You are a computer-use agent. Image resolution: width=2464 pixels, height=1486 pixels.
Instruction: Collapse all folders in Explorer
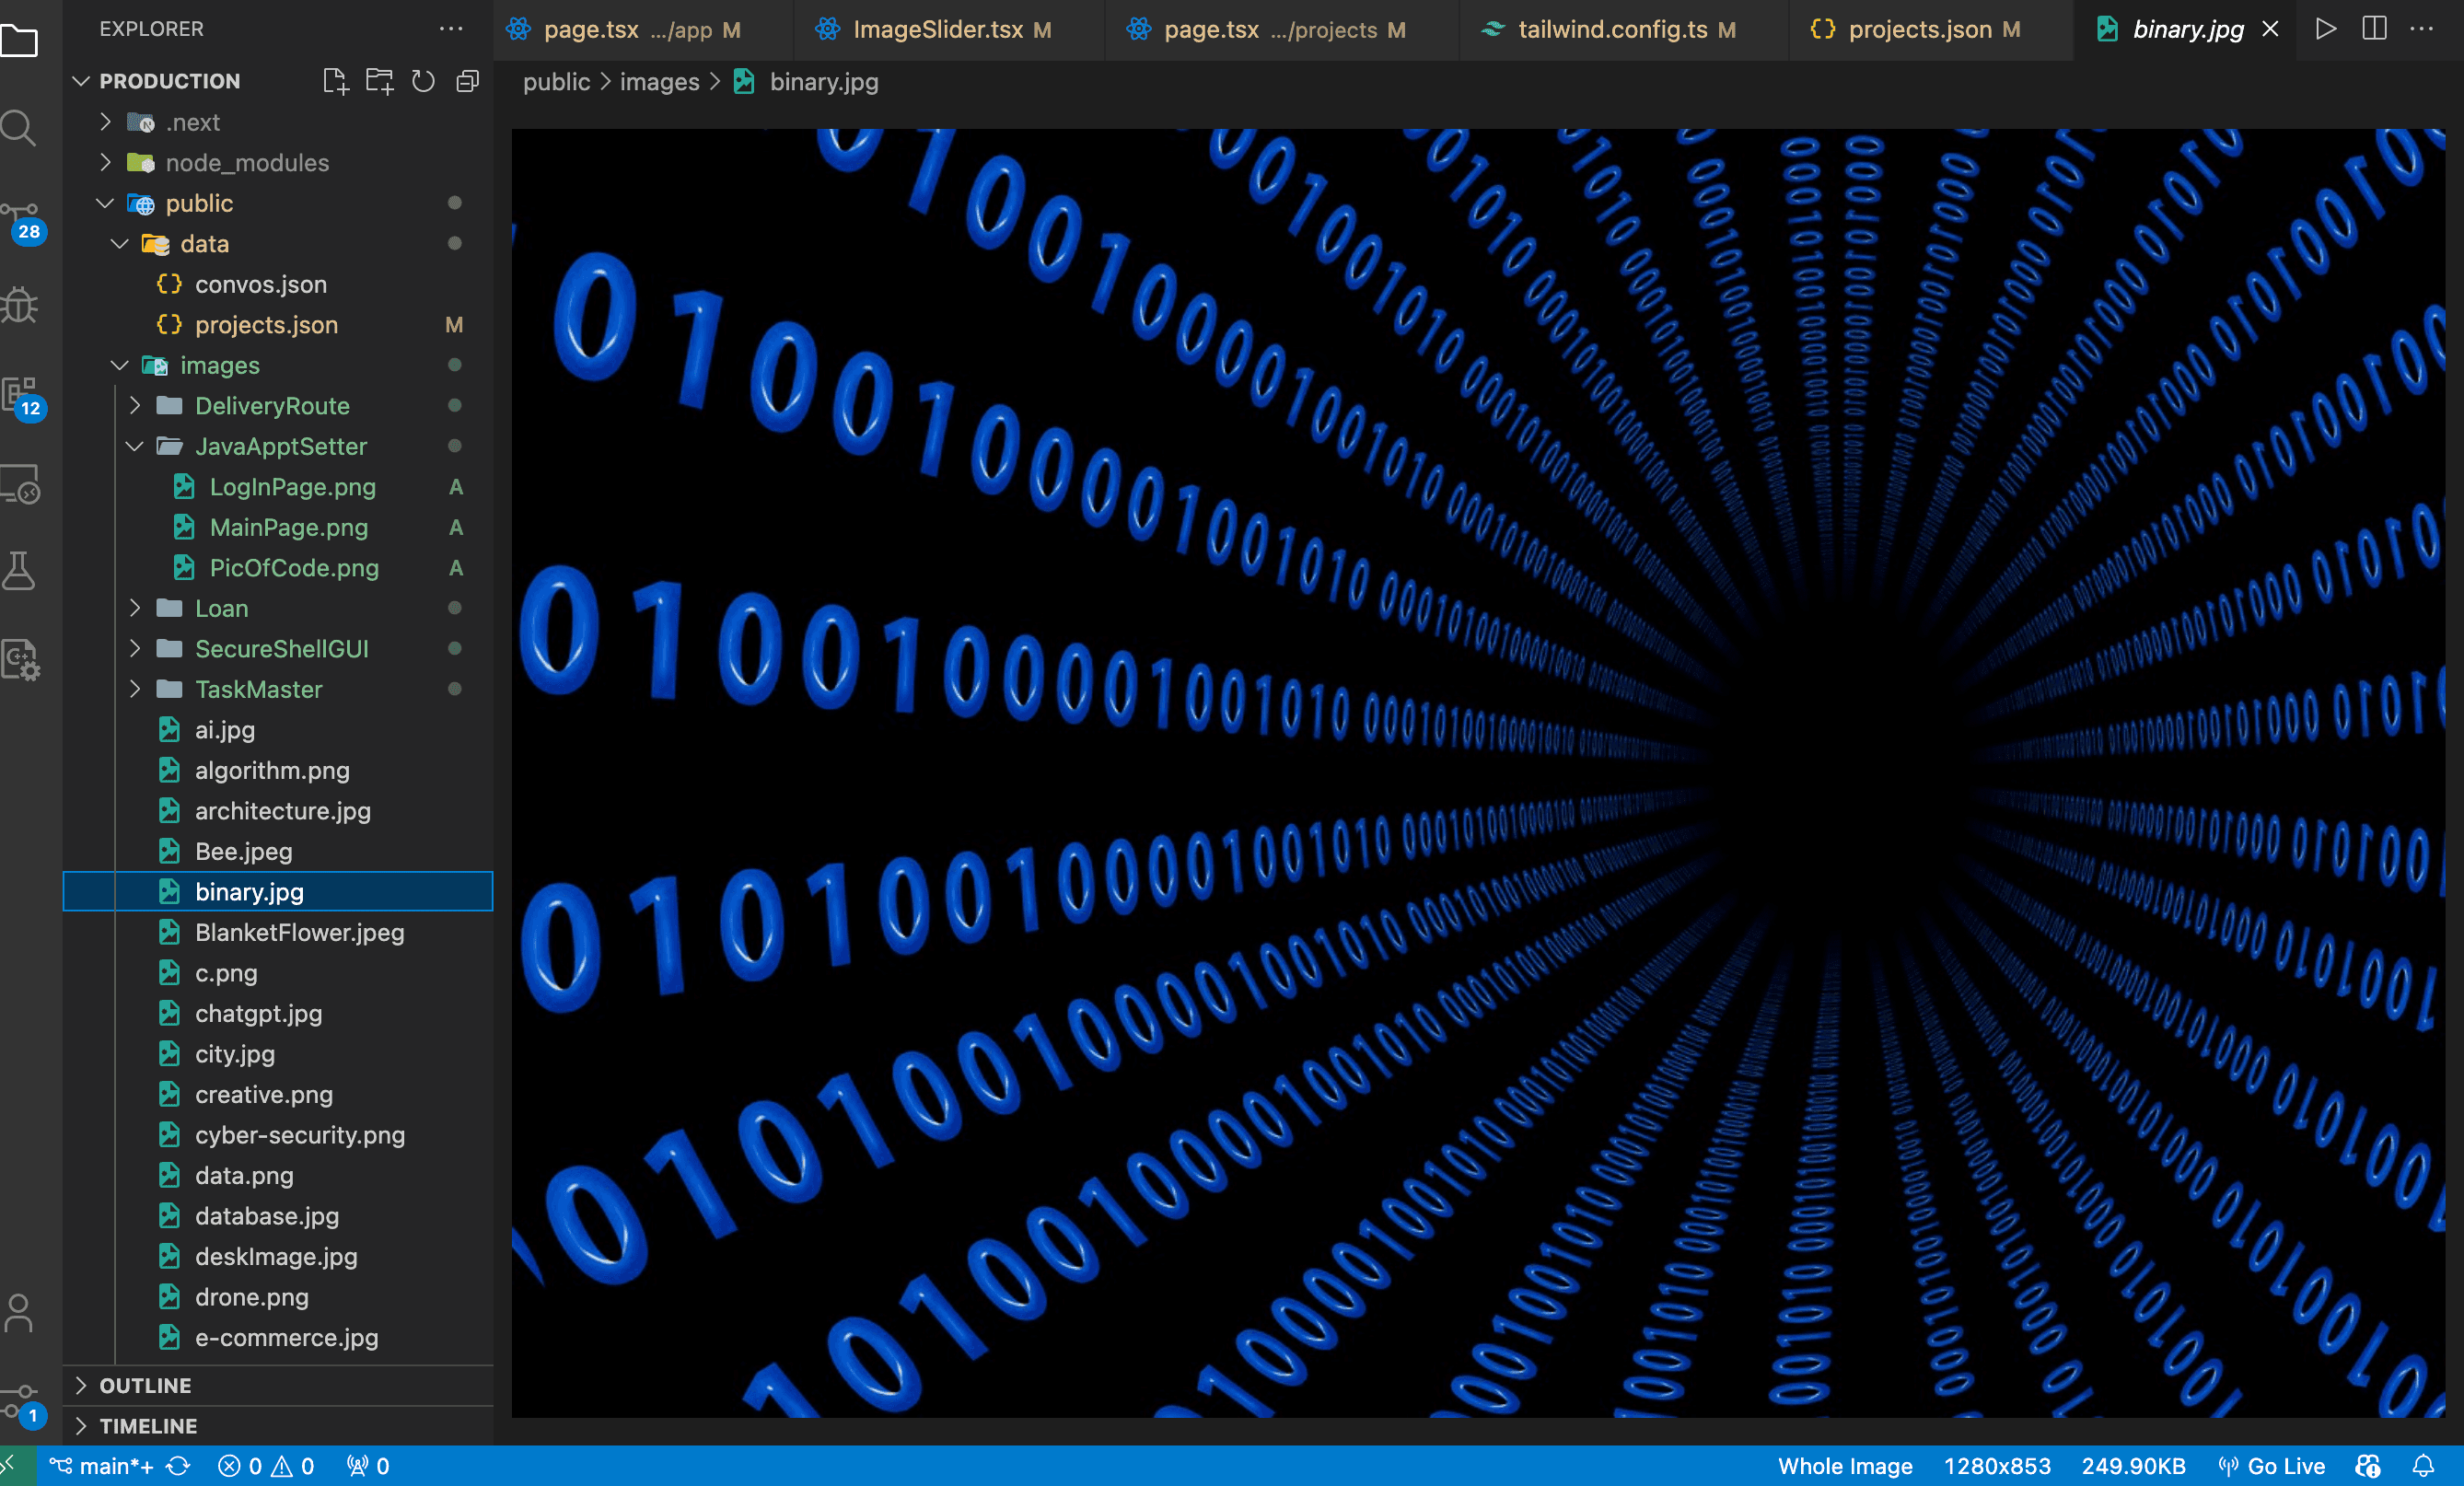point(467,81)
